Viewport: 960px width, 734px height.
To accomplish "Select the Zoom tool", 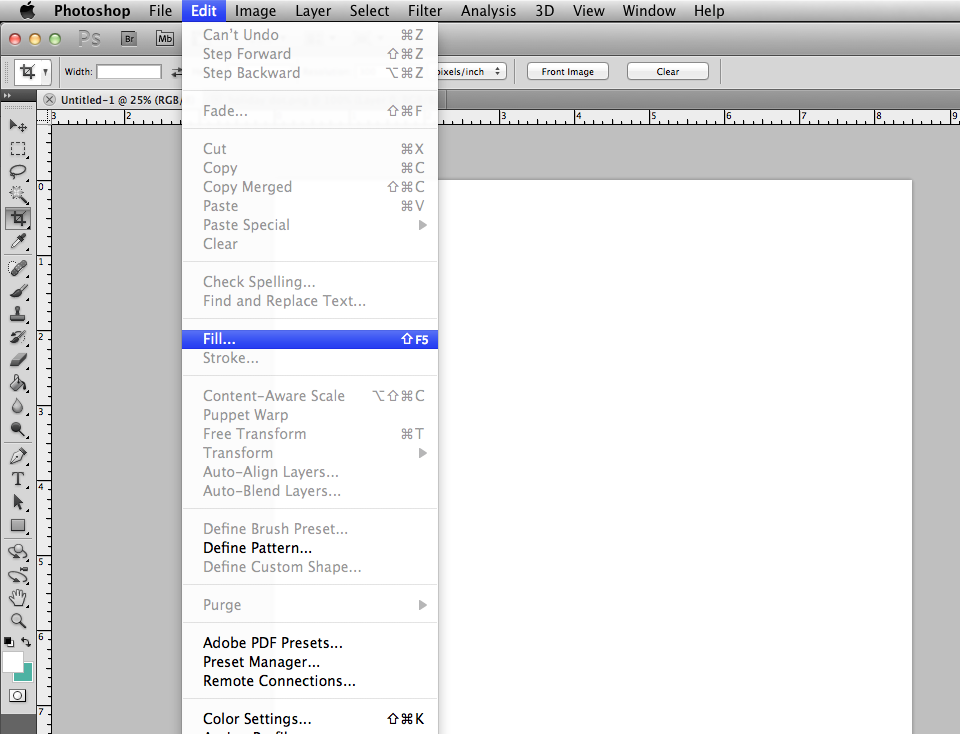I will 18,621.
